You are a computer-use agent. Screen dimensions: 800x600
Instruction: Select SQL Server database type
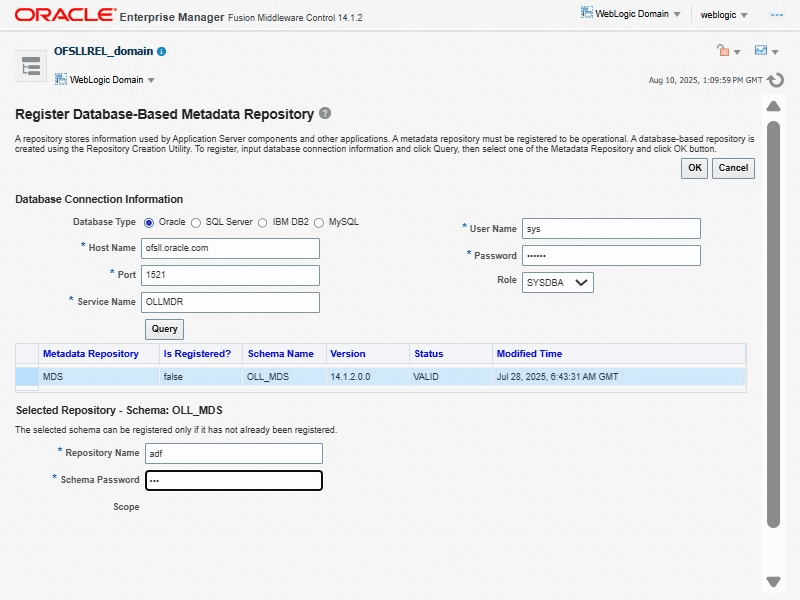click(x=196, y=222)
